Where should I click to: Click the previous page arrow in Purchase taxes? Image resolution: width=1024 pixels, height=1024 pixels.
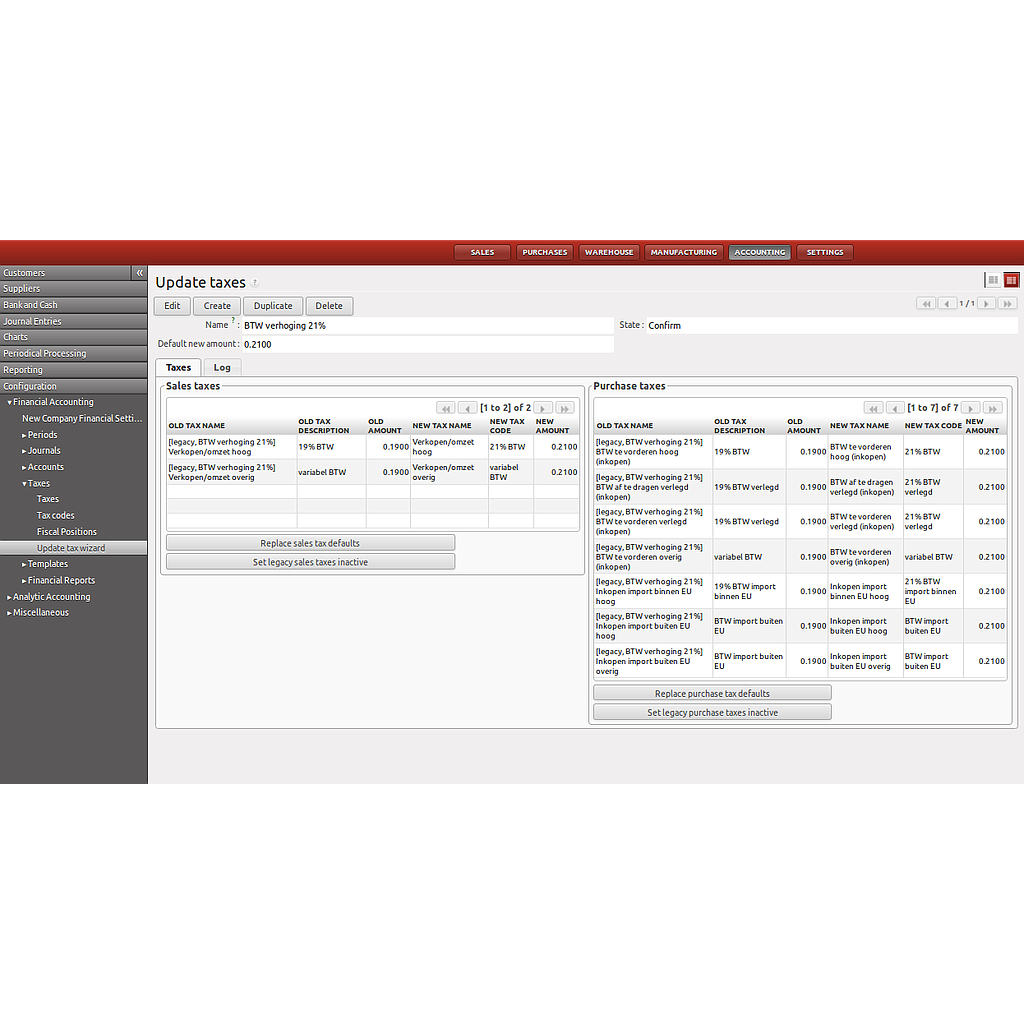click(895, 408)
